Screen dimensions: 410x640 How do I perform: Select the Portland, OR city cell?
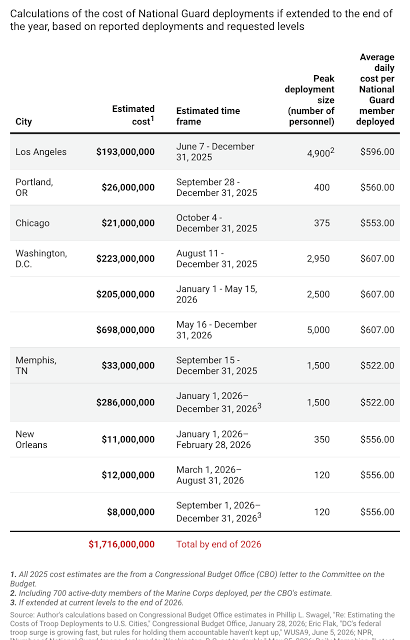34,187
